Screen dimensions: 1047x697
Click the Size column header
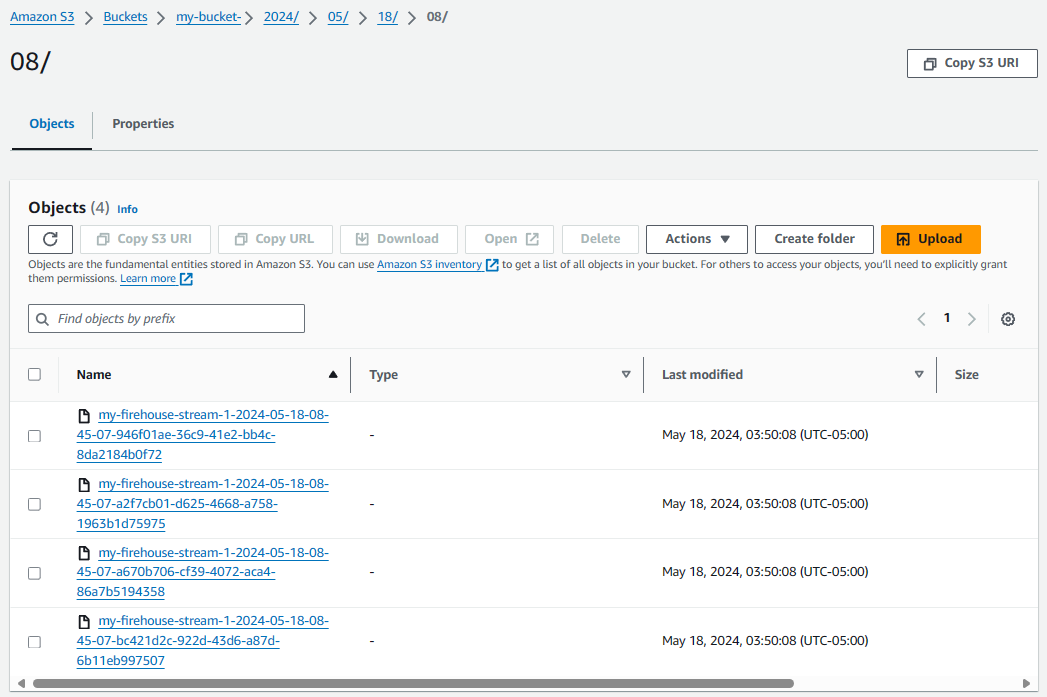(966, 375)
